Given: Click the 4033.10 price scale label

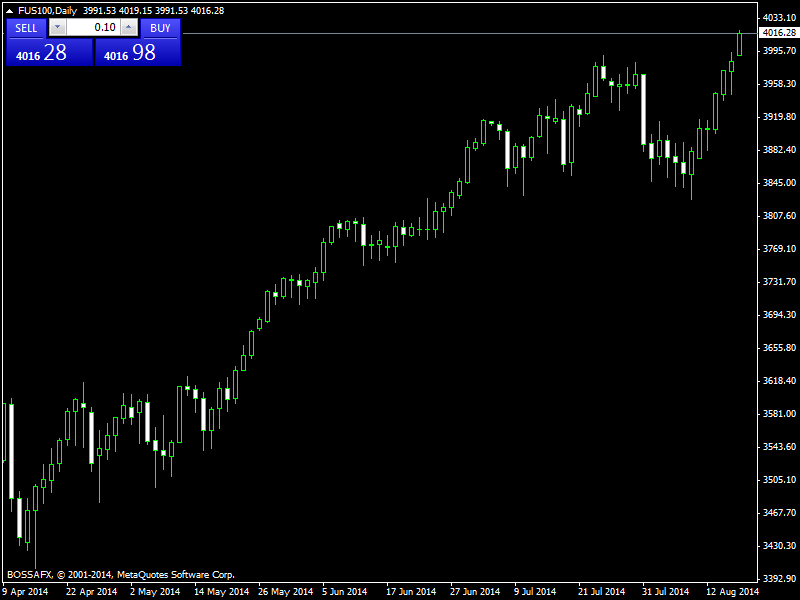Looking at the screenshot, I should 779,18.
